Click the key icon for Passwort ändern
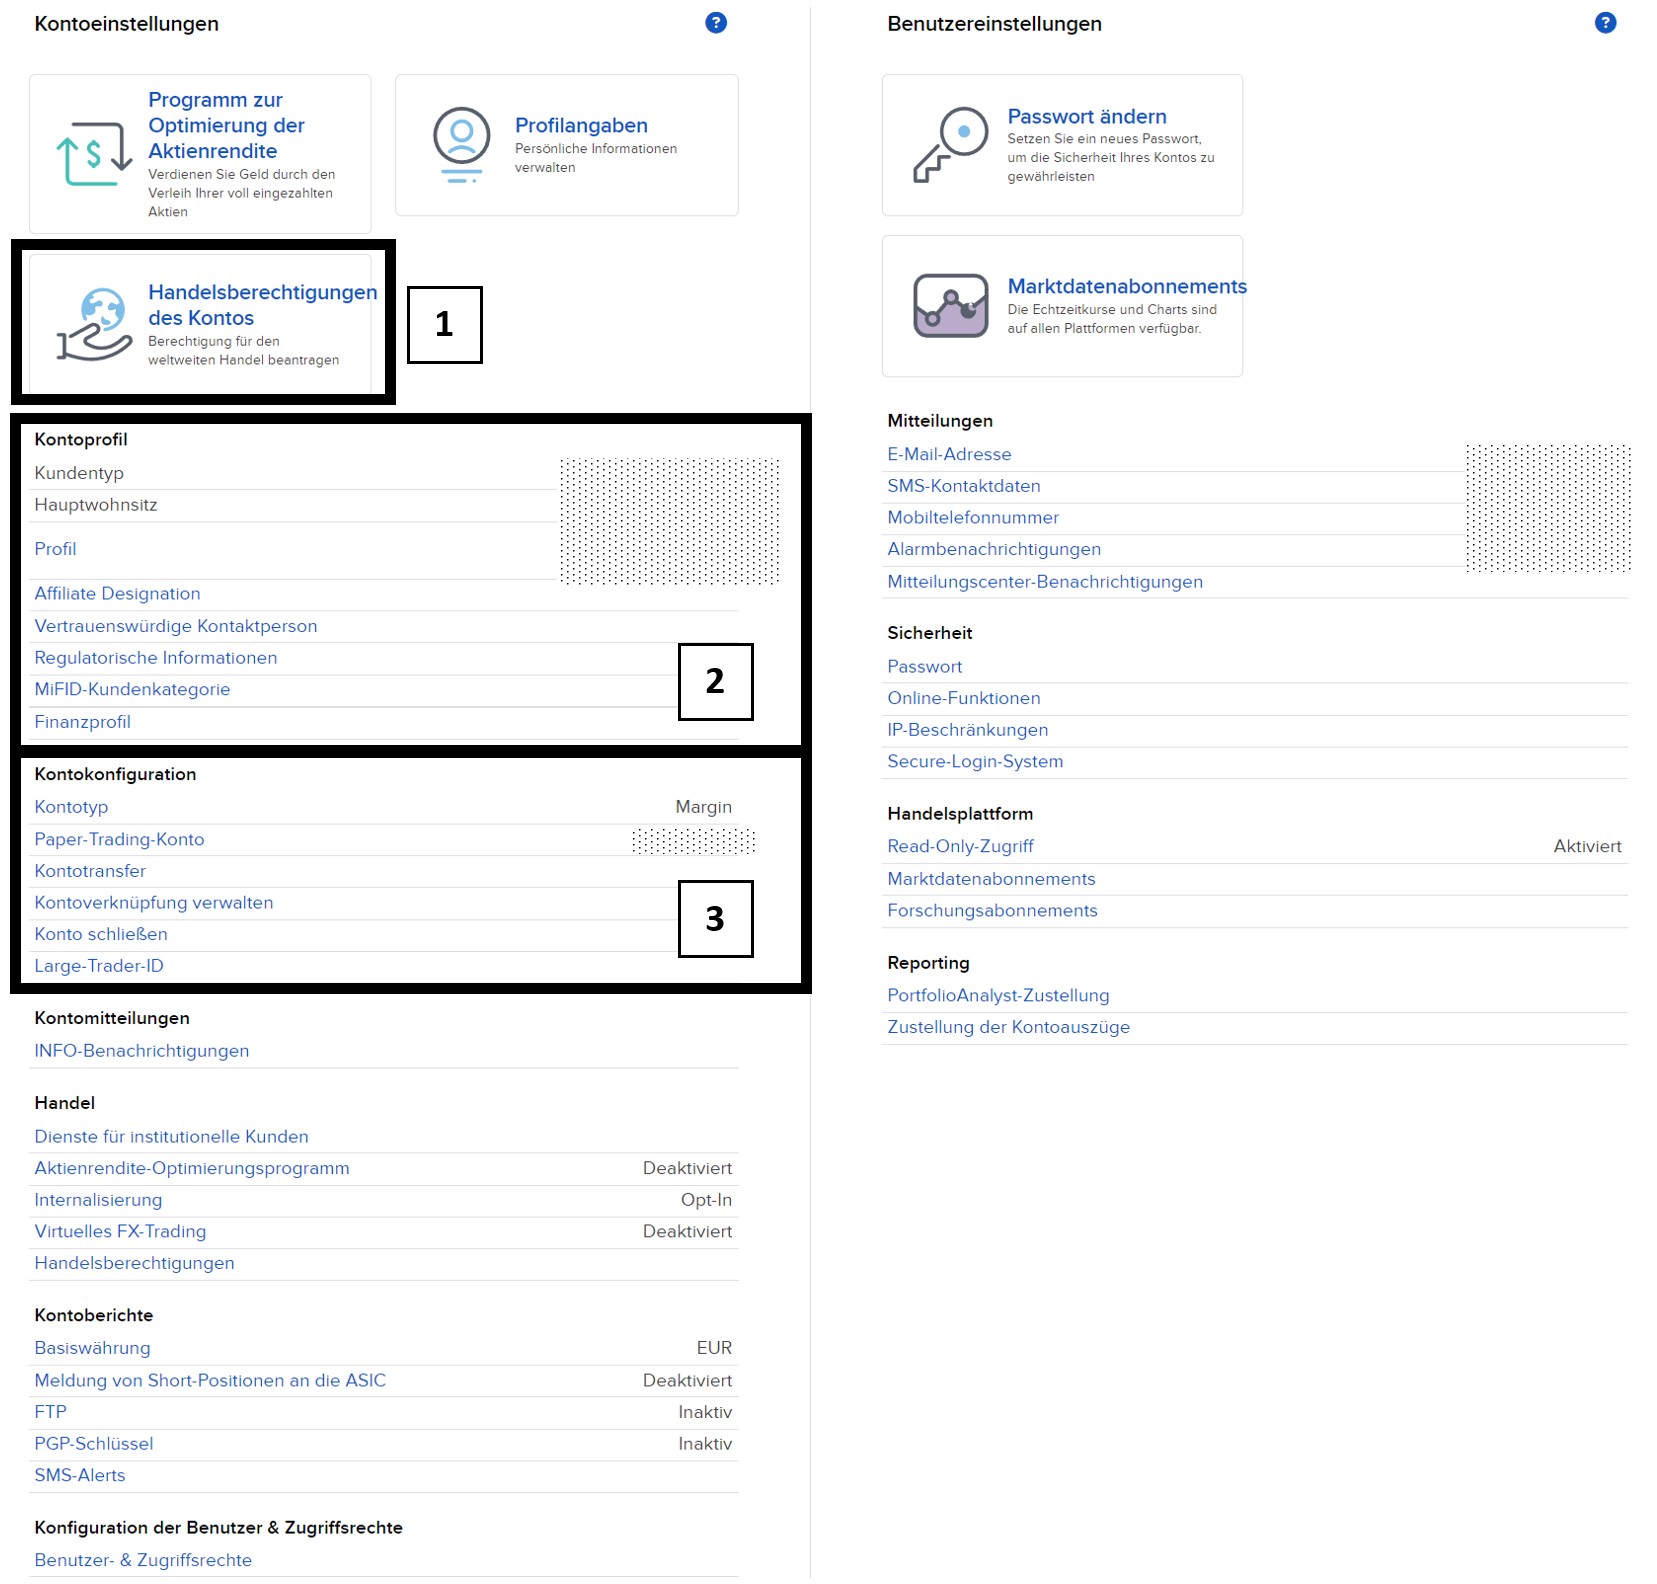The image size is (1657, 1584). click(950, 145)
